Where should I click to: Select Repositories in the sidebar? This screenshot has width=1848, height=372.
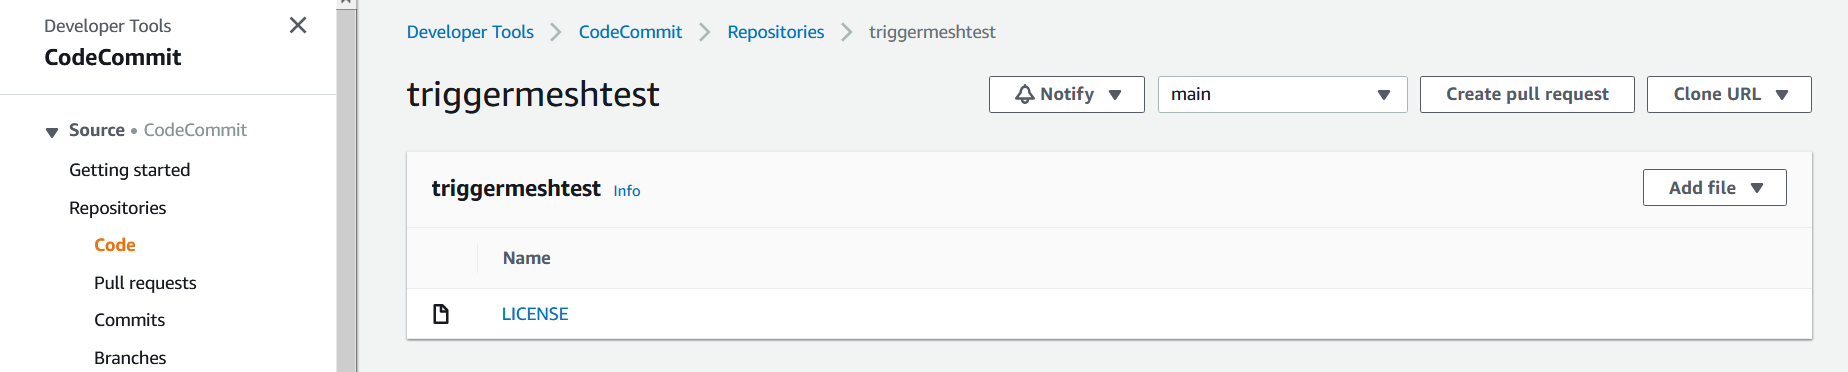[118, 208]
